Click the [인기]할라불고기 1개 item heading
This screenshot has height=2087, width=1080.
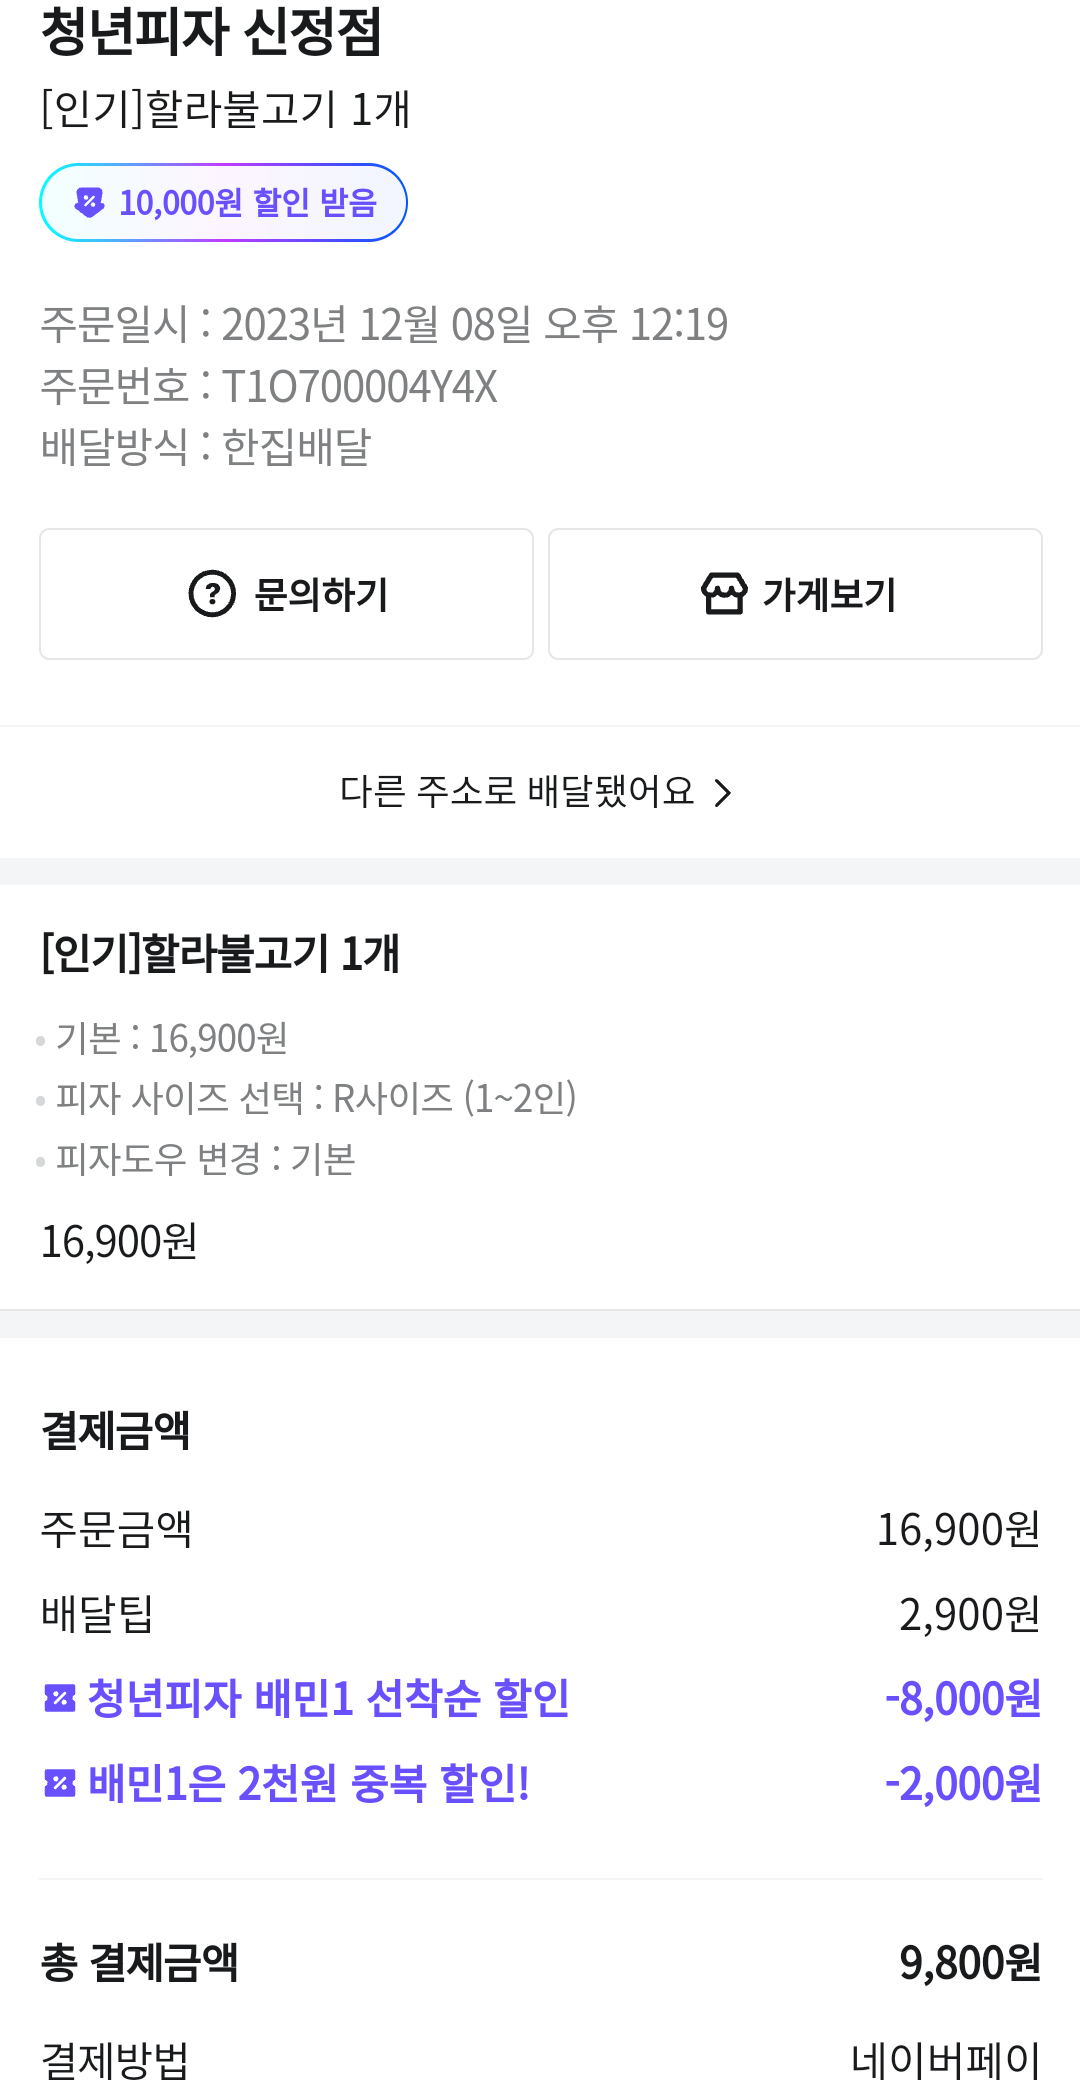[220, 953]
